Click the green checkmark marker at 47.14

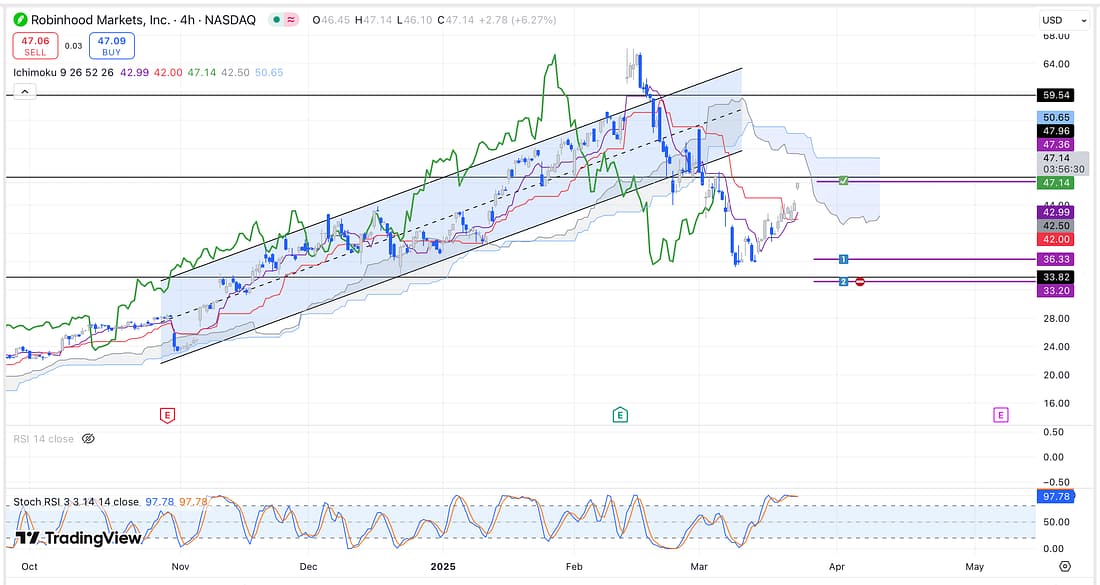844,180
